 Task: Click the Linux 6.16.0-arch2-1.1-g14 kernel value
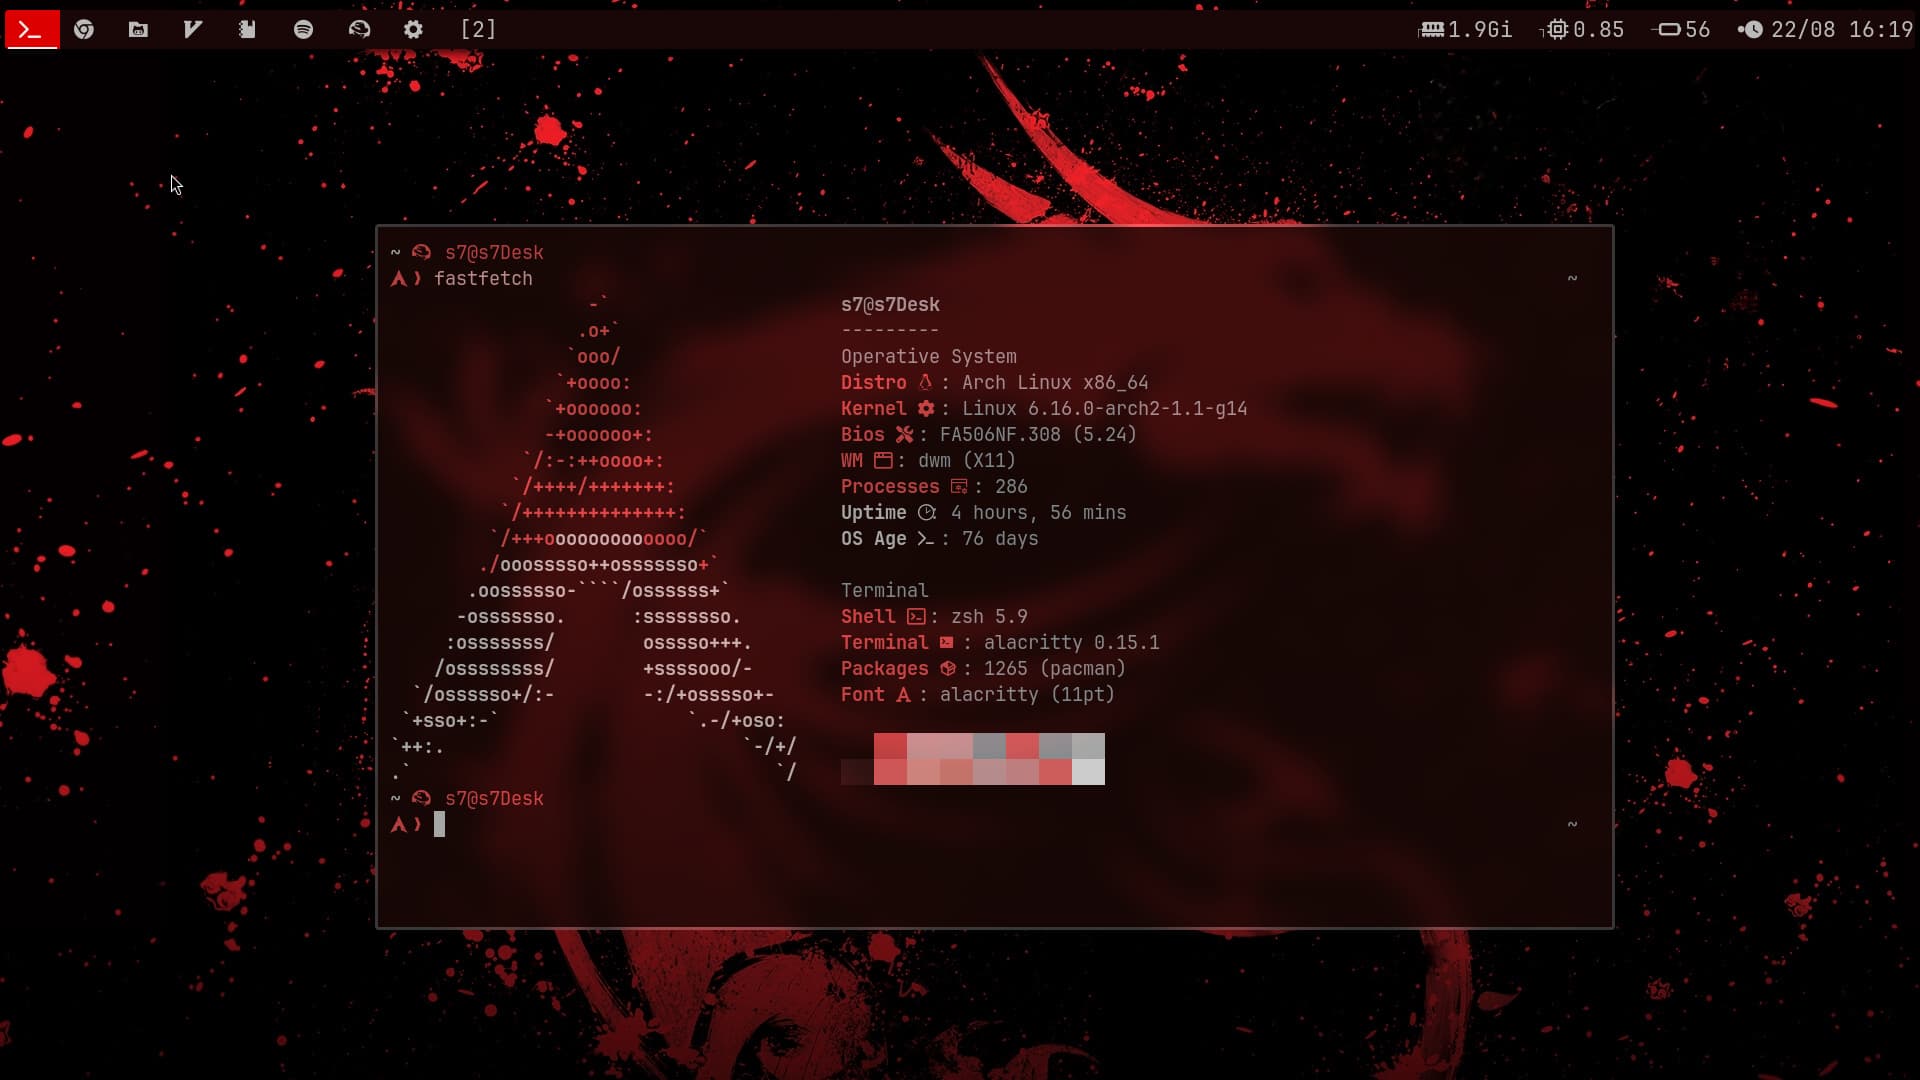[x=1105, y=408]
